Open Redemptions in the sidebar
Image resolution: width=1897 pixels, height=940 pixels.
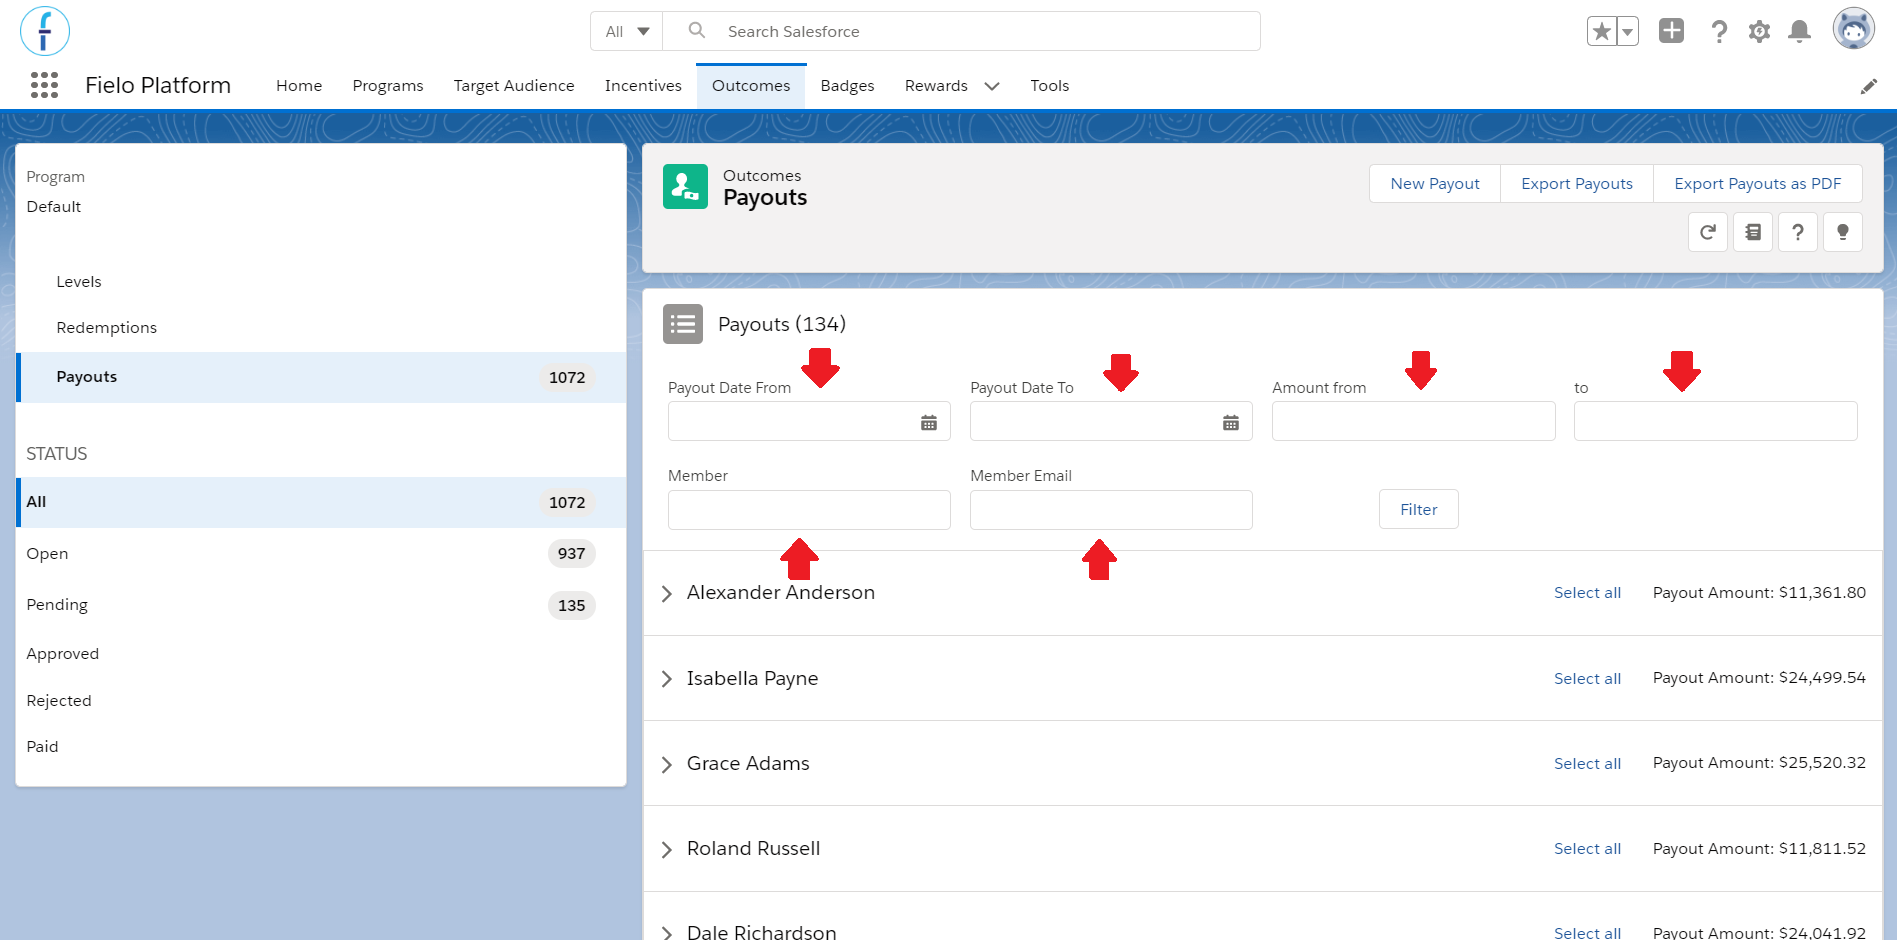(x=107, y=328)
